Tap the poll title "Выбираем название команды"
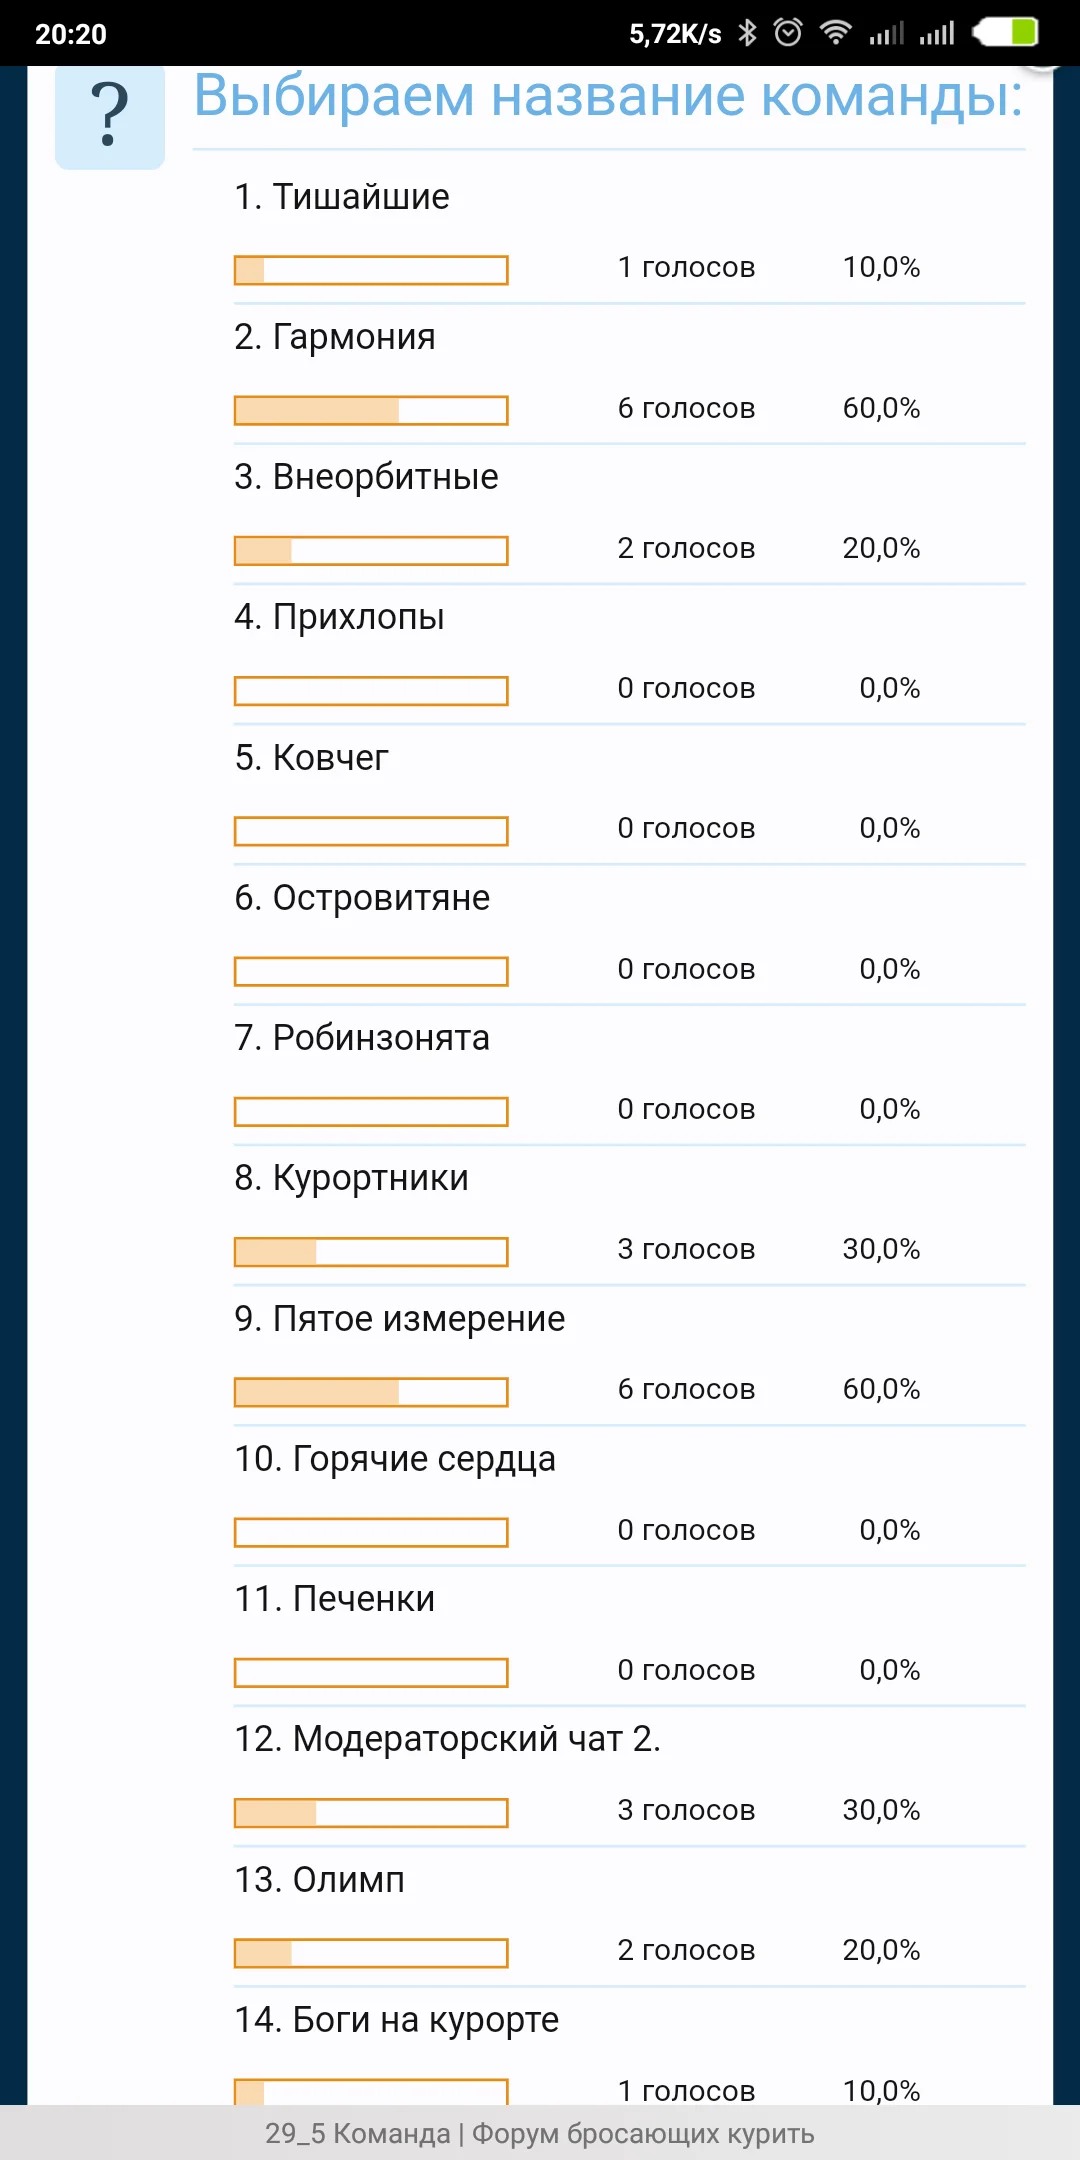 [608, 97]
